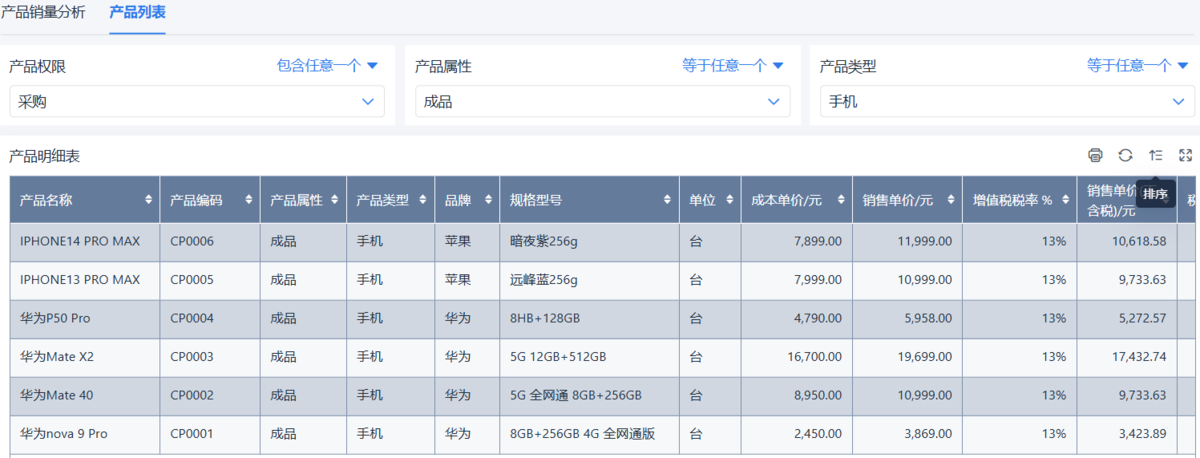Viewport: 1200px width, 458px height.
Task: Select 华为Mate 40 row name
Action: [x=57, y=395]
